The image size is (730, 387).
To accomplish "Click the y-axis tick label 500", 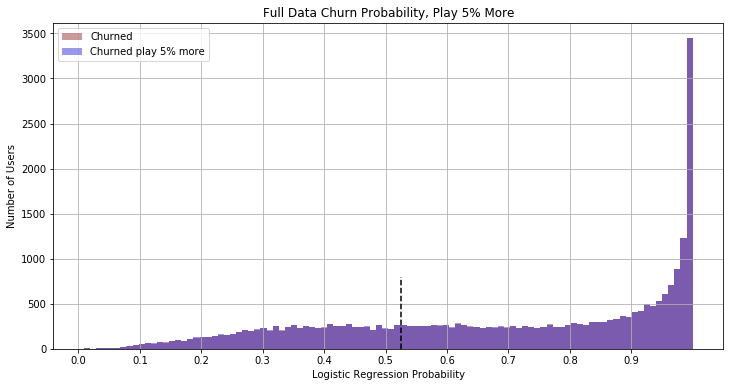I will [x=37, y=305].
